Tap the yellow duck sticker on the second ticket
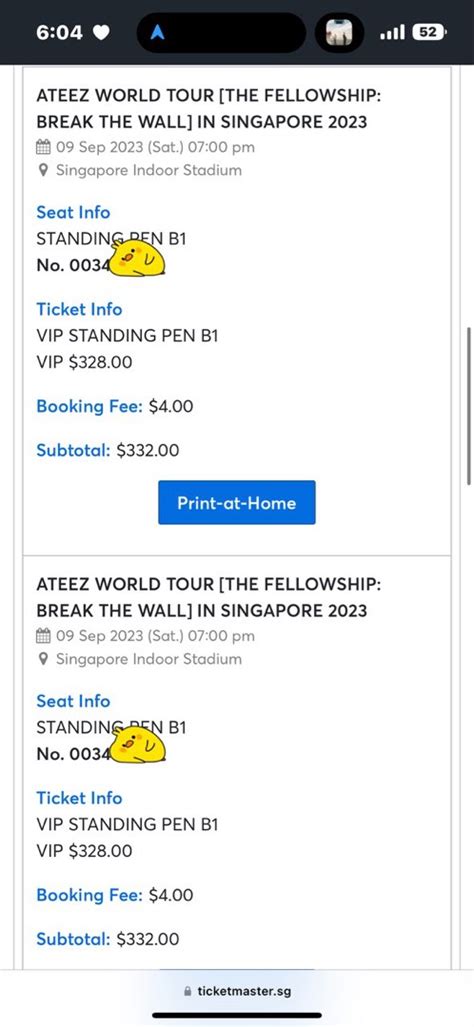Screen dimensions: 474x1027 (x=136, y=747)
